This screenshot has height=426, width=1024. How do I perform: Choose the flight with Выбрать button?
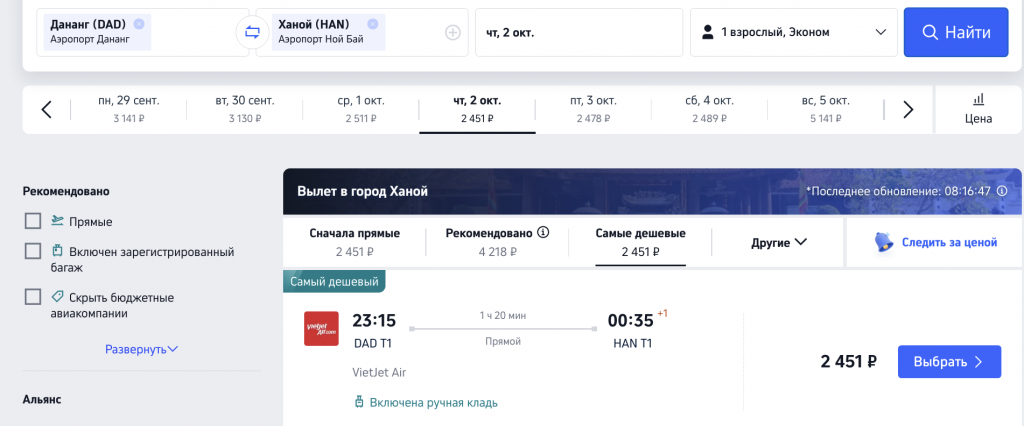[949, 361]
